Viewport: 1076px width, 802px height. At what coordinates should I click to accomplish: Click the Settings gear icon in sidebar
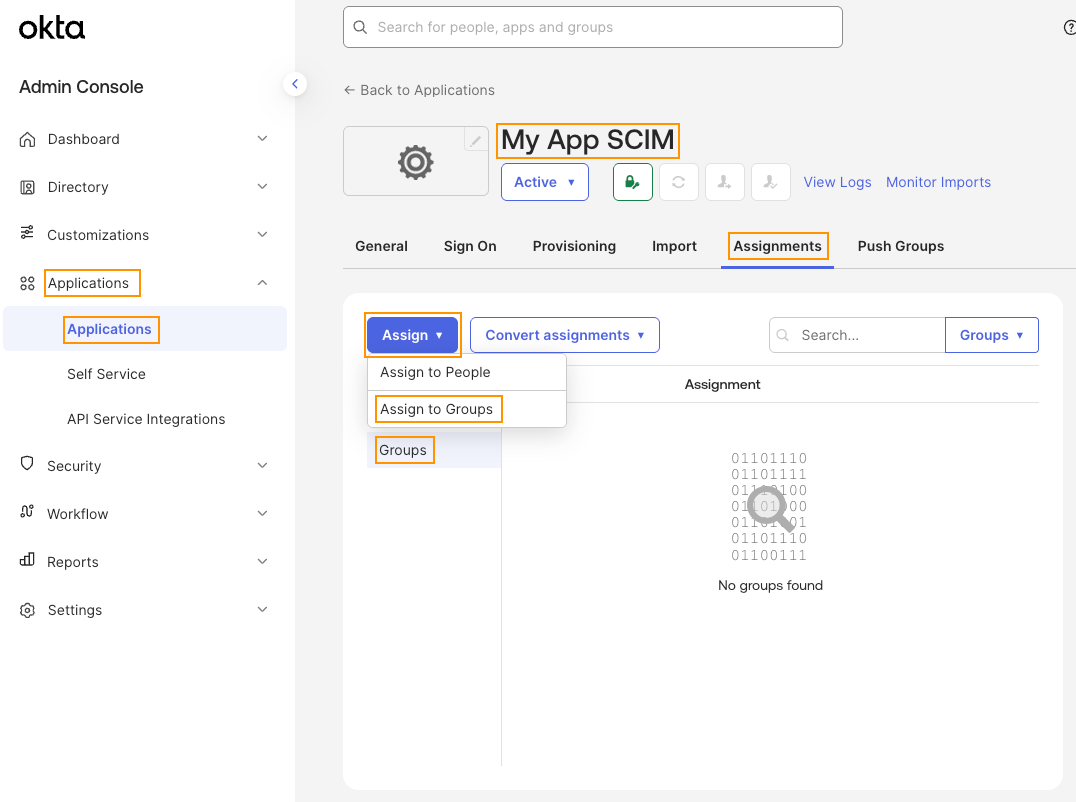pyautogui.click(x=27, y=610)
